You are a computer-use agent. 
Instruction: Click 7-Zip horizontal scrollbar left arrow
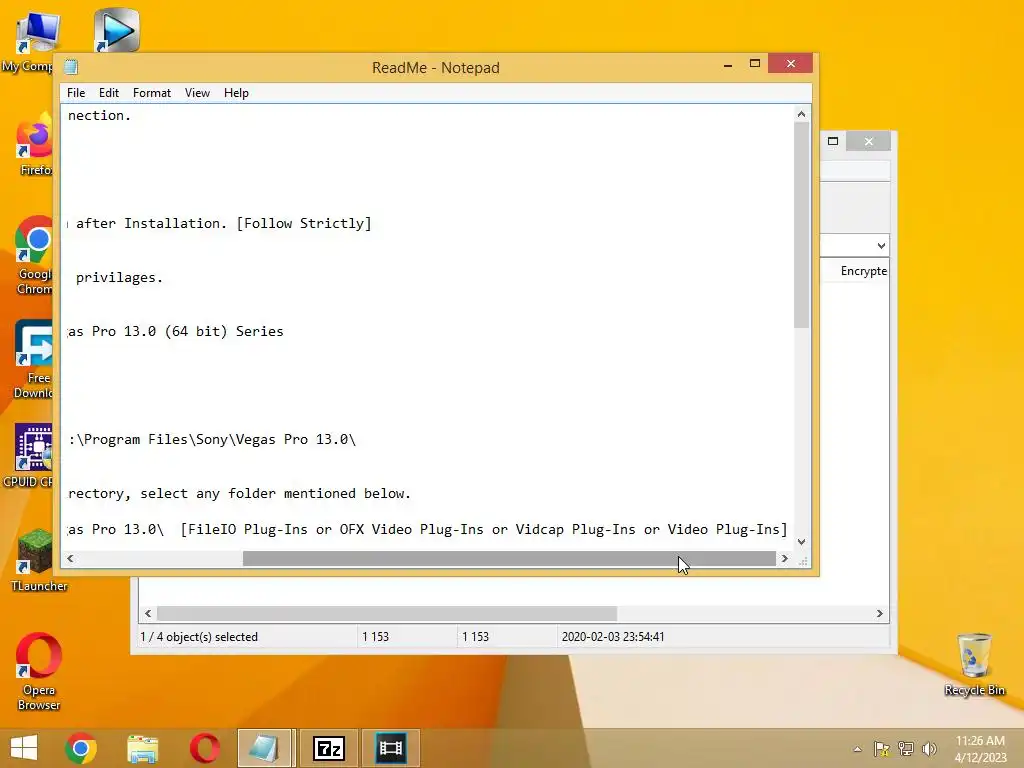coord(148,613)
